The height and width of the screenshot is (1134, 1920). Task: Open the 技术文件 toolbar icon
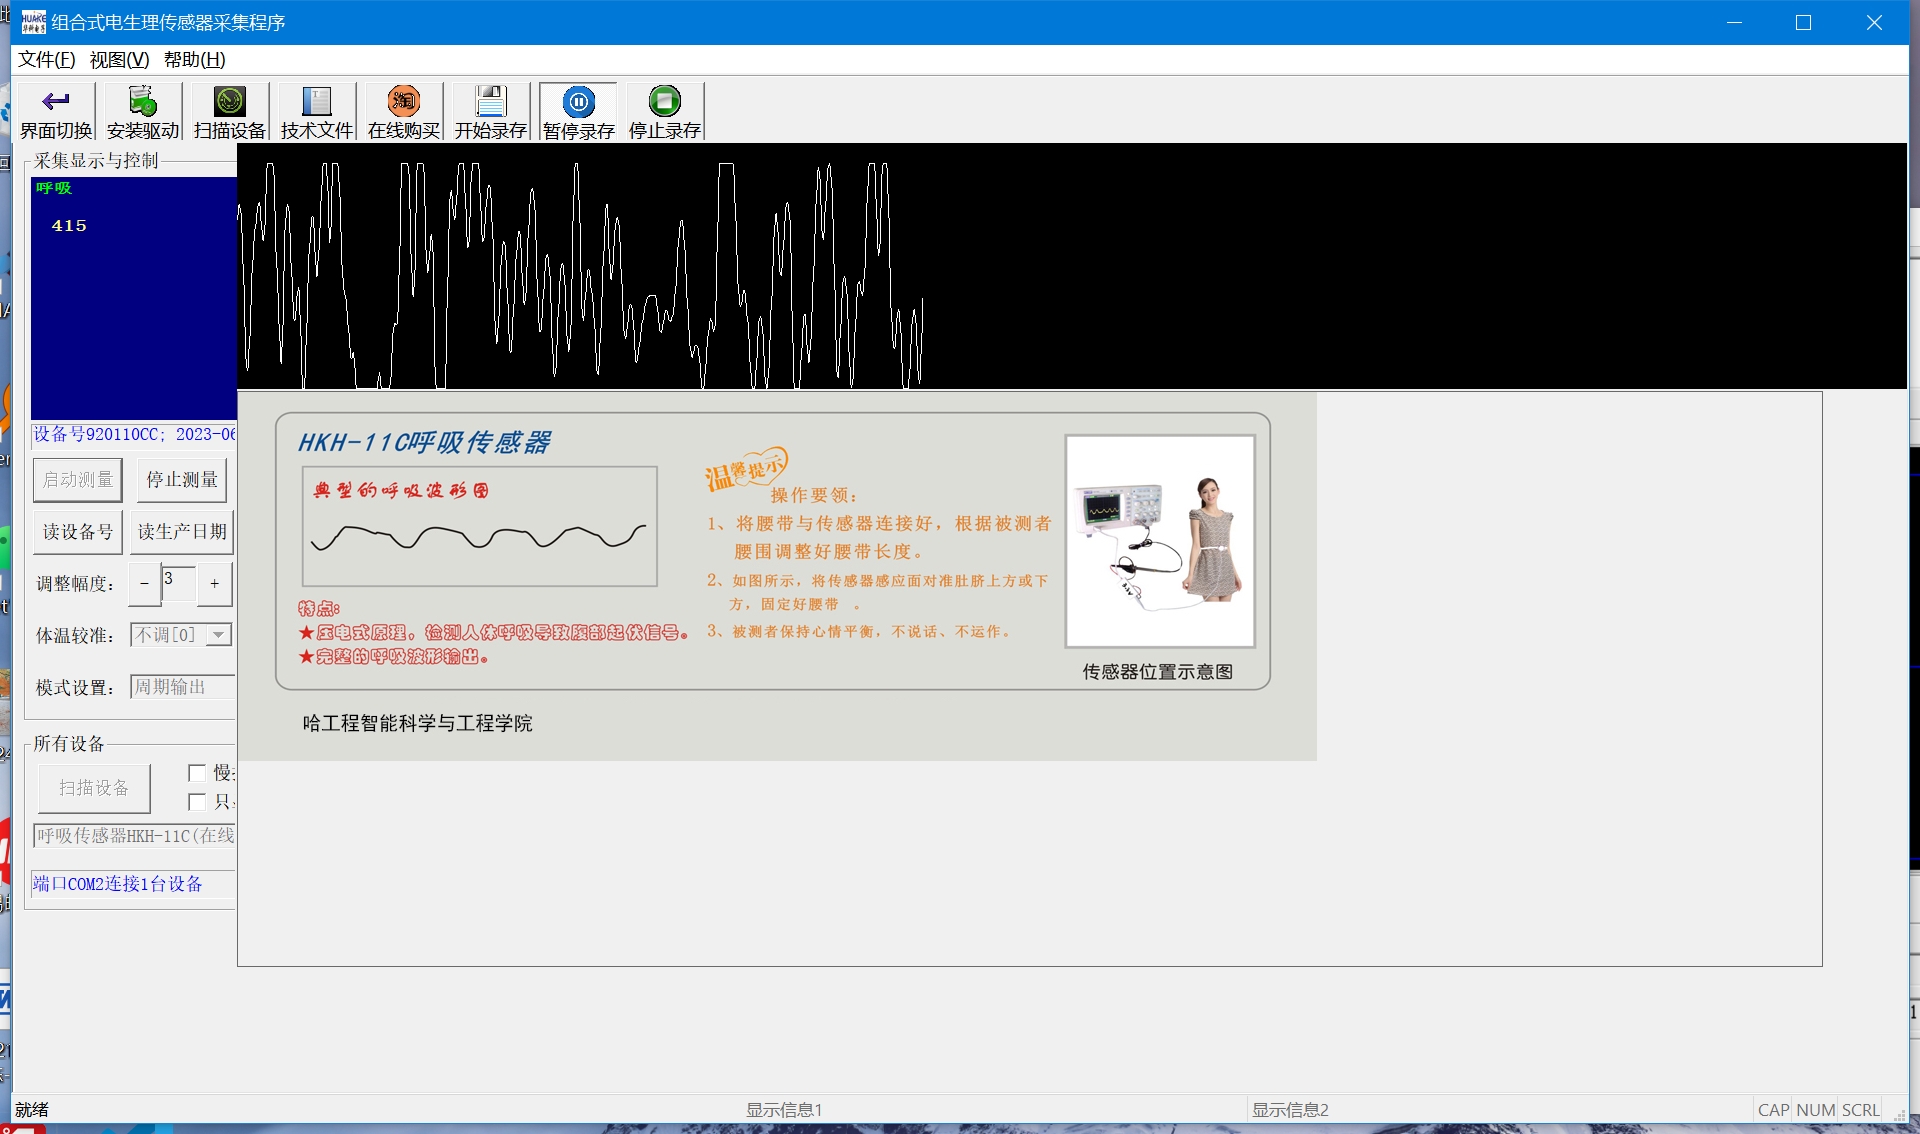(x=317, y=101)
